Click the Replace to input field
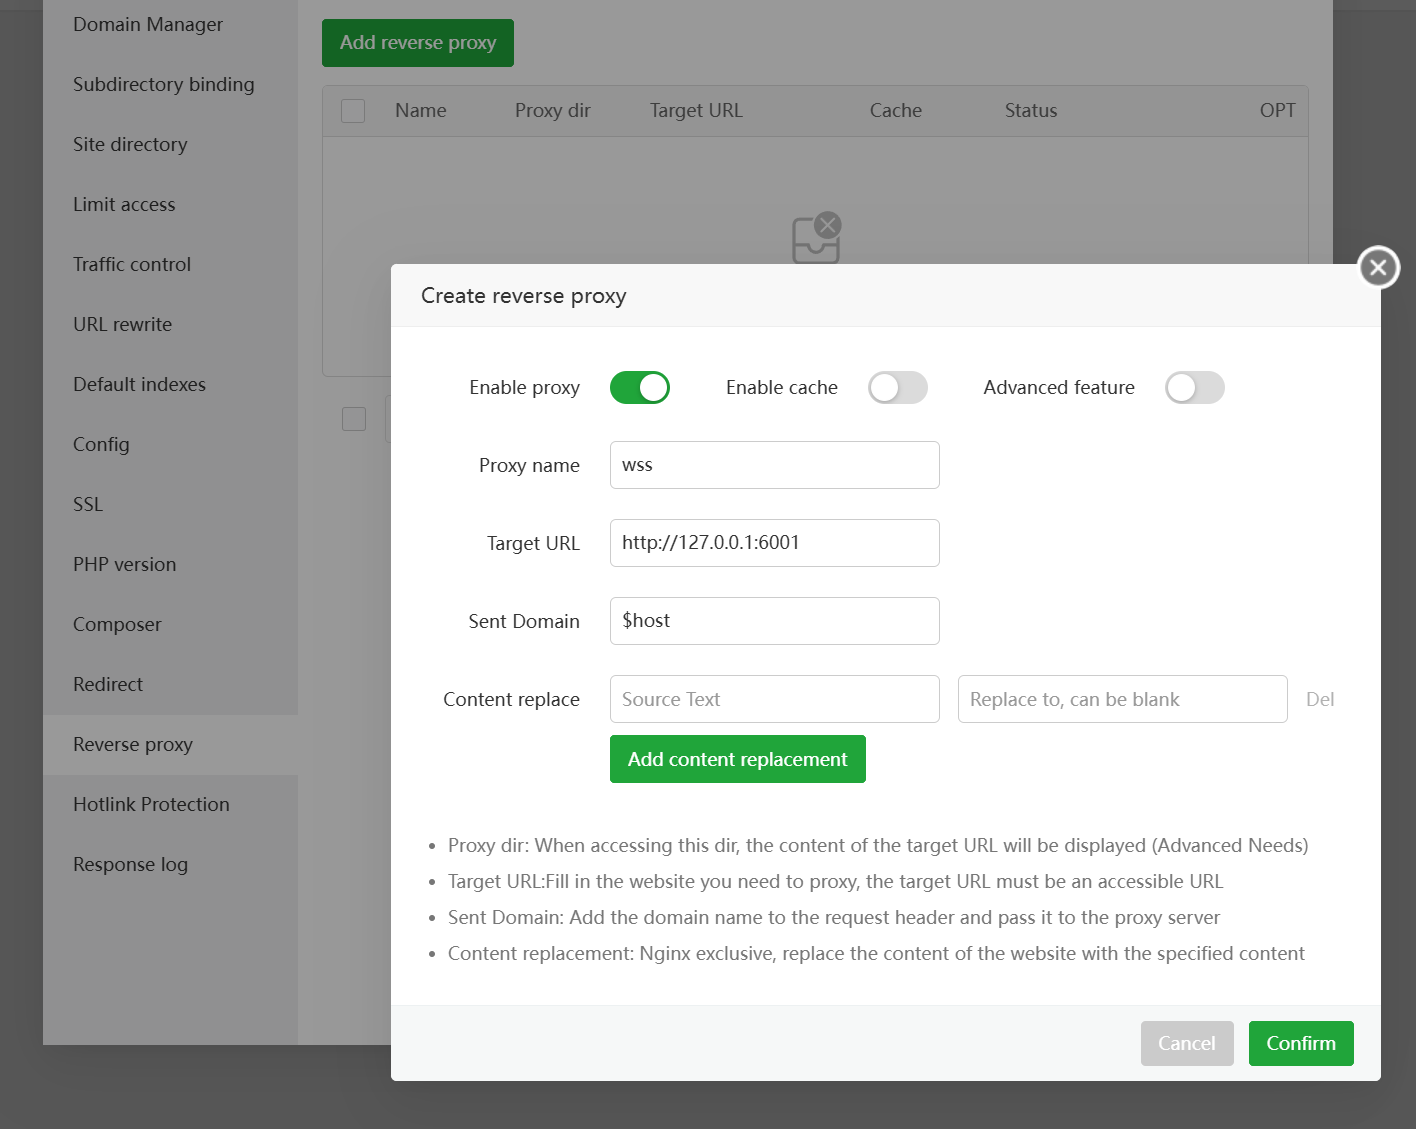 click(x=1123, y=699)
